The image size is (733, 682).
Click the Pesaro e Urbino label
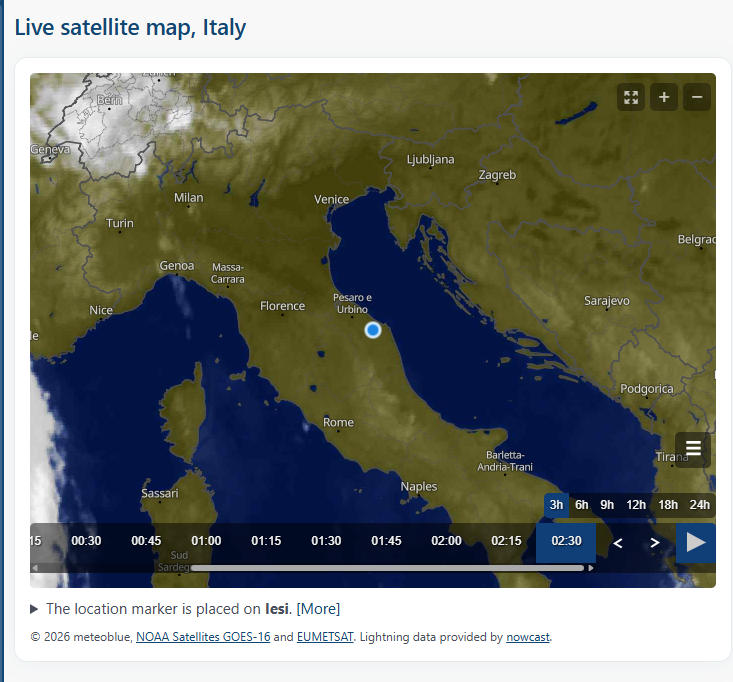pyautogui.click(x=352, y=303)
